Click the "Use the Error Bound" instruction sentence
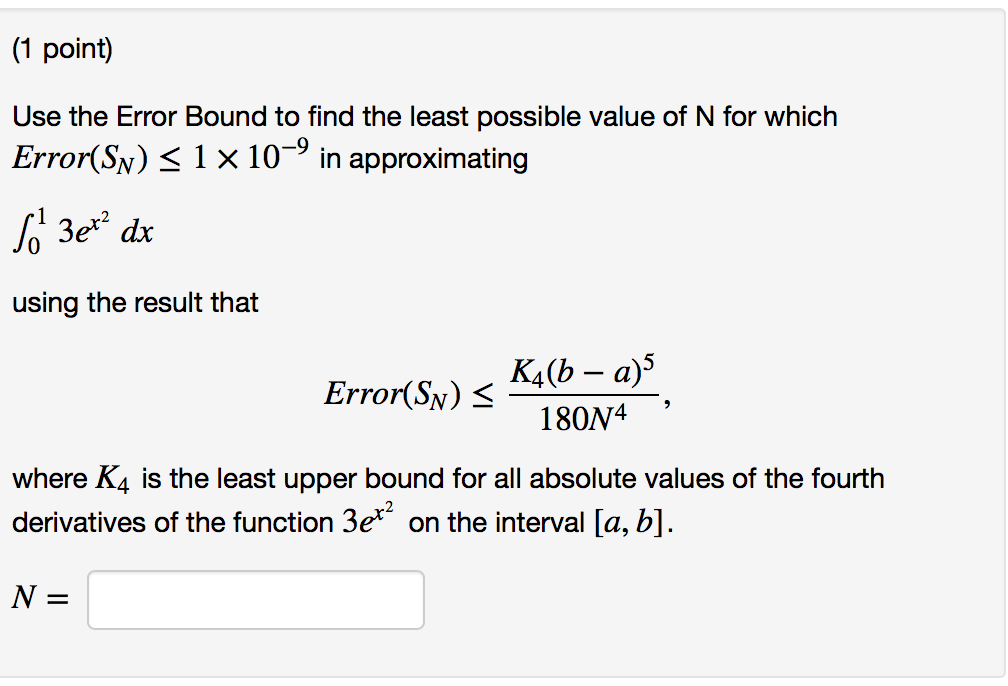 coord(424,117)
